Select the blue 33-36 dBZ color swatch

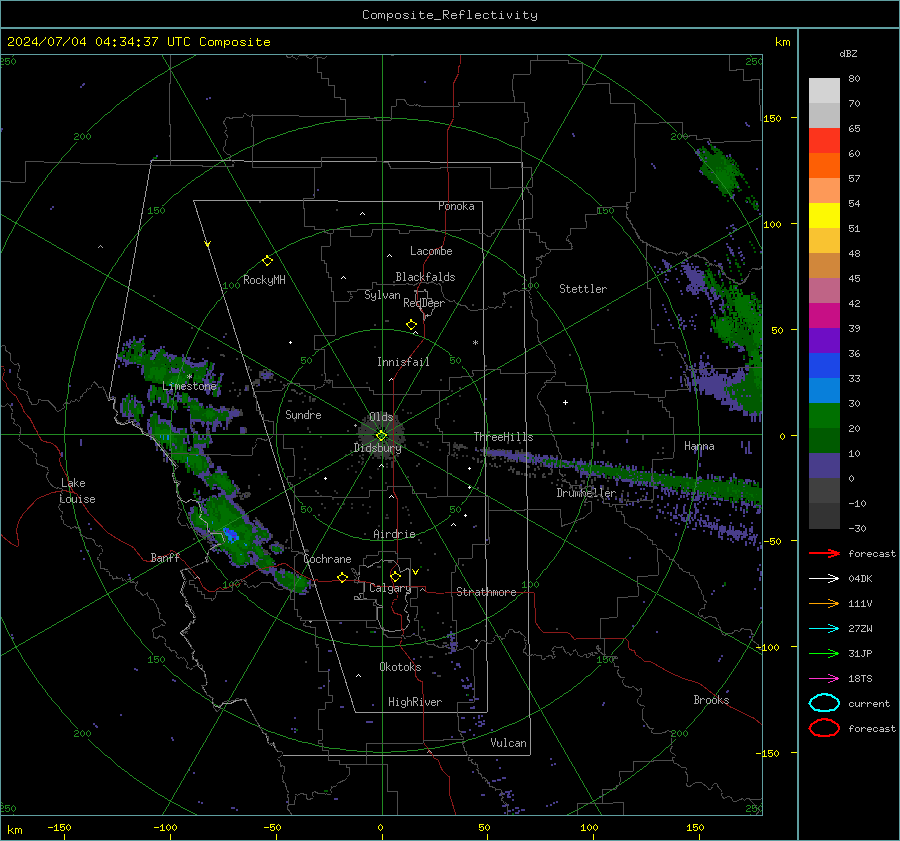click(824, 366)
